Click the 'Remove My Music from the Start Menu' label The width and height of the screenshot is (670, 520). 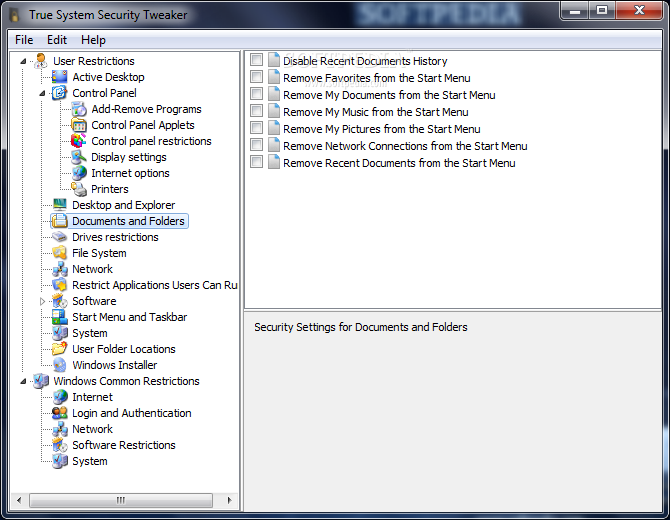click(x=376, y=112)
